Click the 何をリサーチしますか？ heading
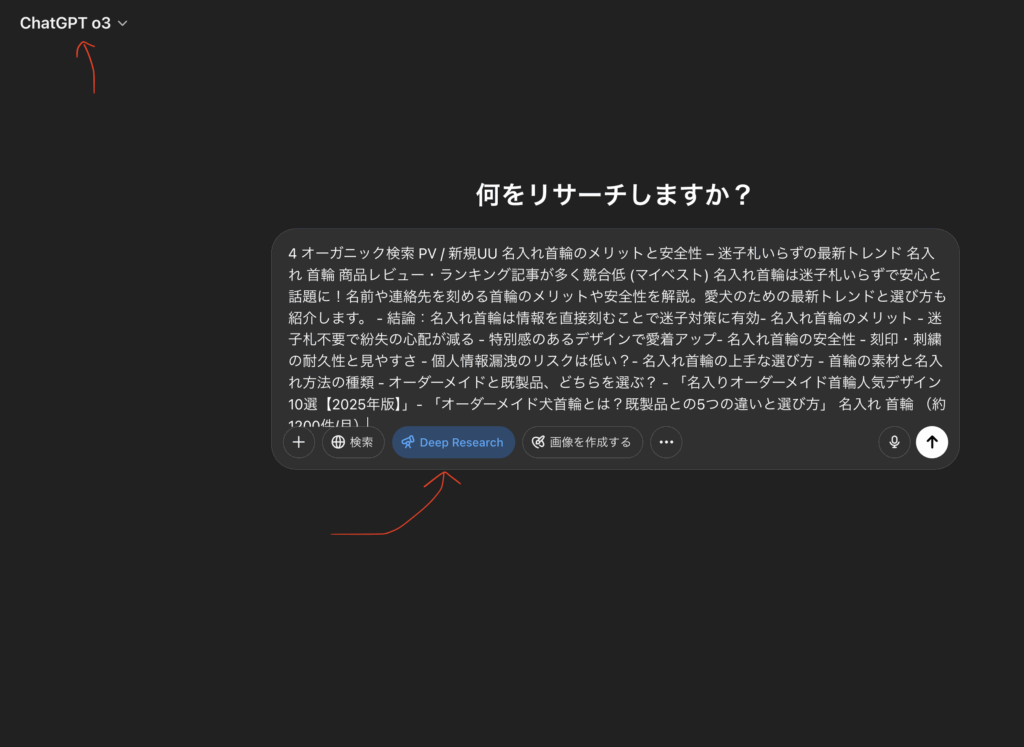The height and width of the screenshot is (747, 1024). point(614,195)
